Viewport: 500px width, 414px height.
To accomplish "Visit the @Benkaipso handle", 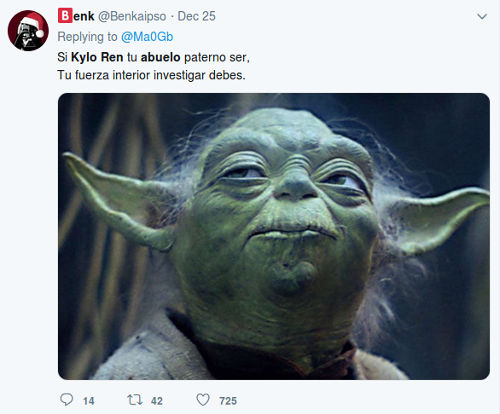I will click(132, 16).
